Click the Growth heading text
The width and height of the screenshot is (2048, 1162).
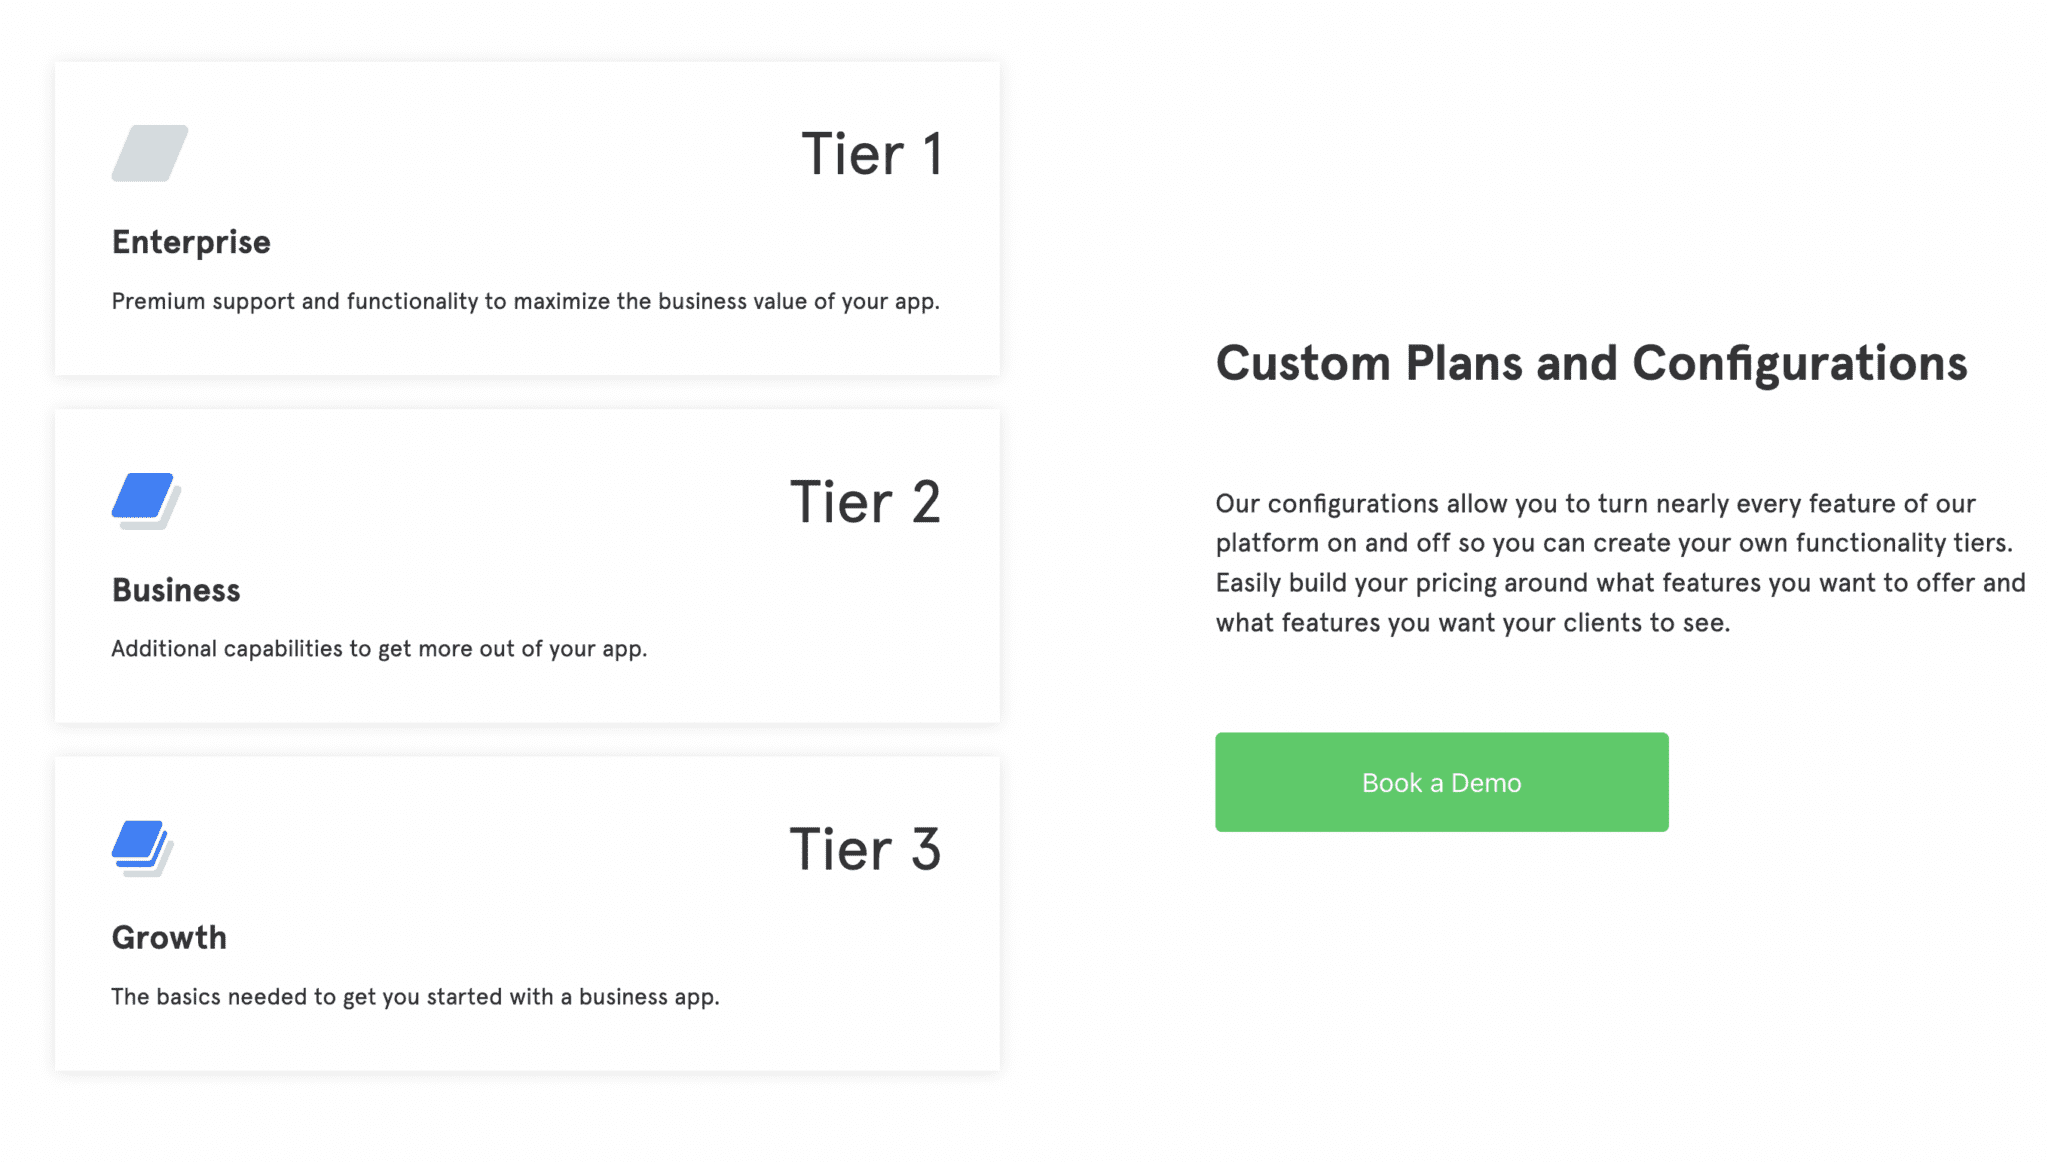[169, 937]
